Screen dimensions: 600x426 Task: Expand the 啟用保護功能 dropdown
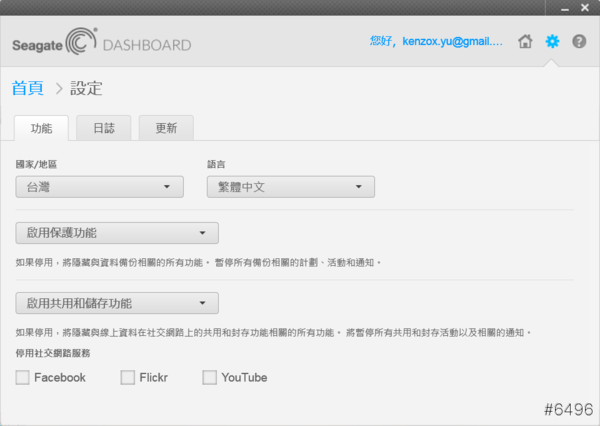click(x=117, y=233)
